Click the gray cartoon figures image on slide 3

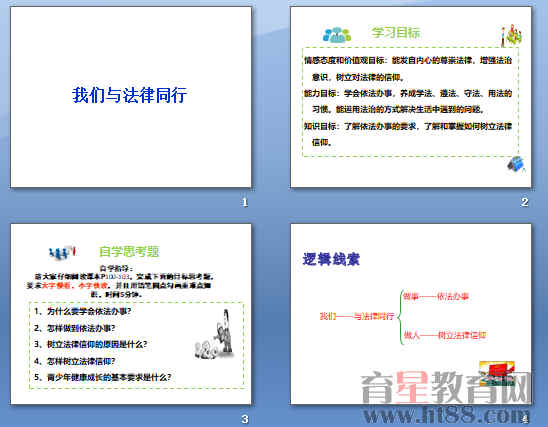tap(215, 335)
